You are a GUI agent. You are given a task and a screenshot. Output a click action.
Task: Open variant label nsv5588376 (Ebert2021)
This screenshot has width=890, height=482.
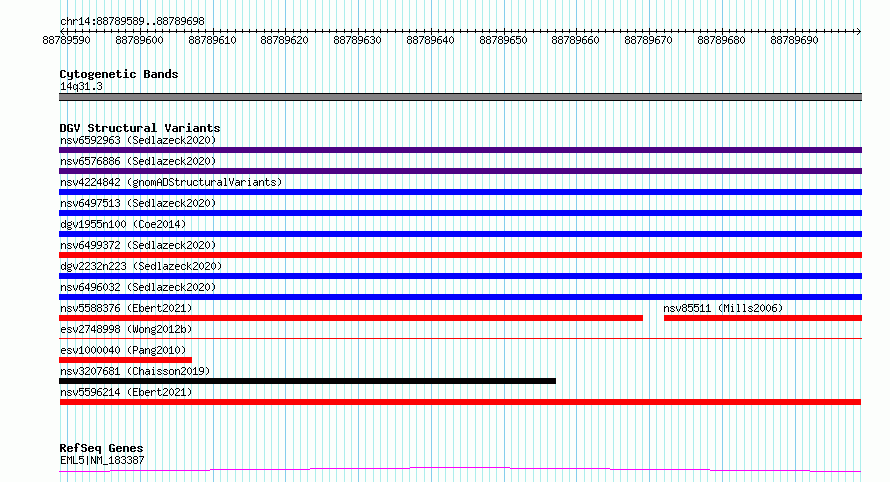pyautogui.click(x=126, y=308)
